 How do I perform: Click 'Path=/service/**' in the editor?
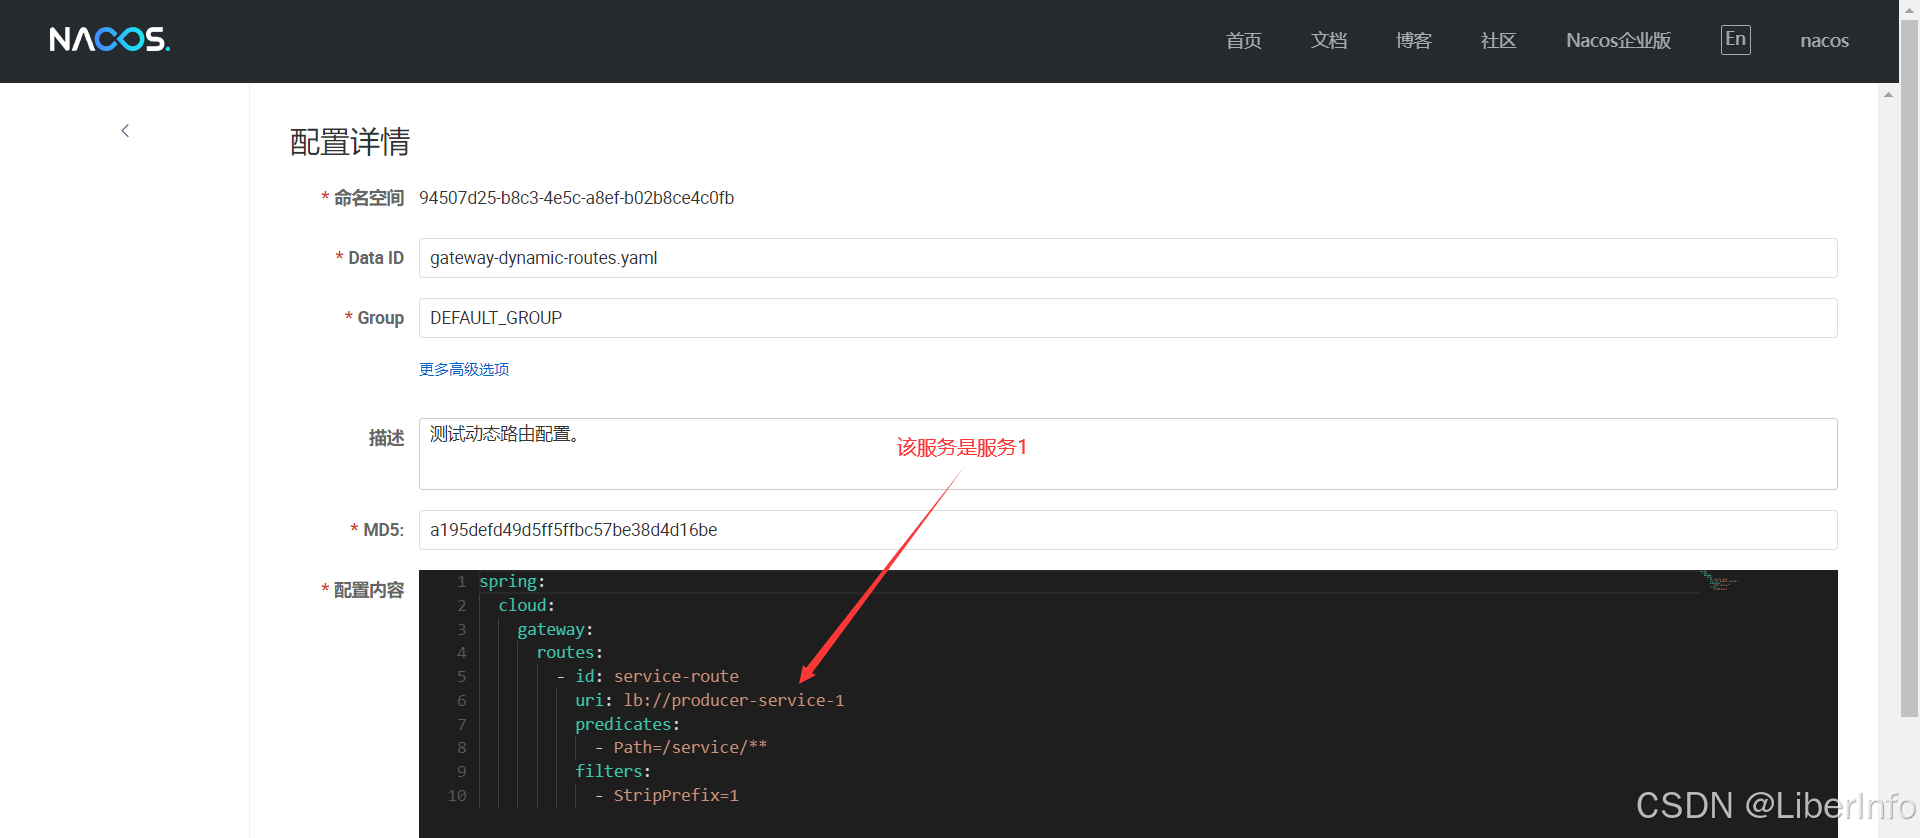click(690, 747)
